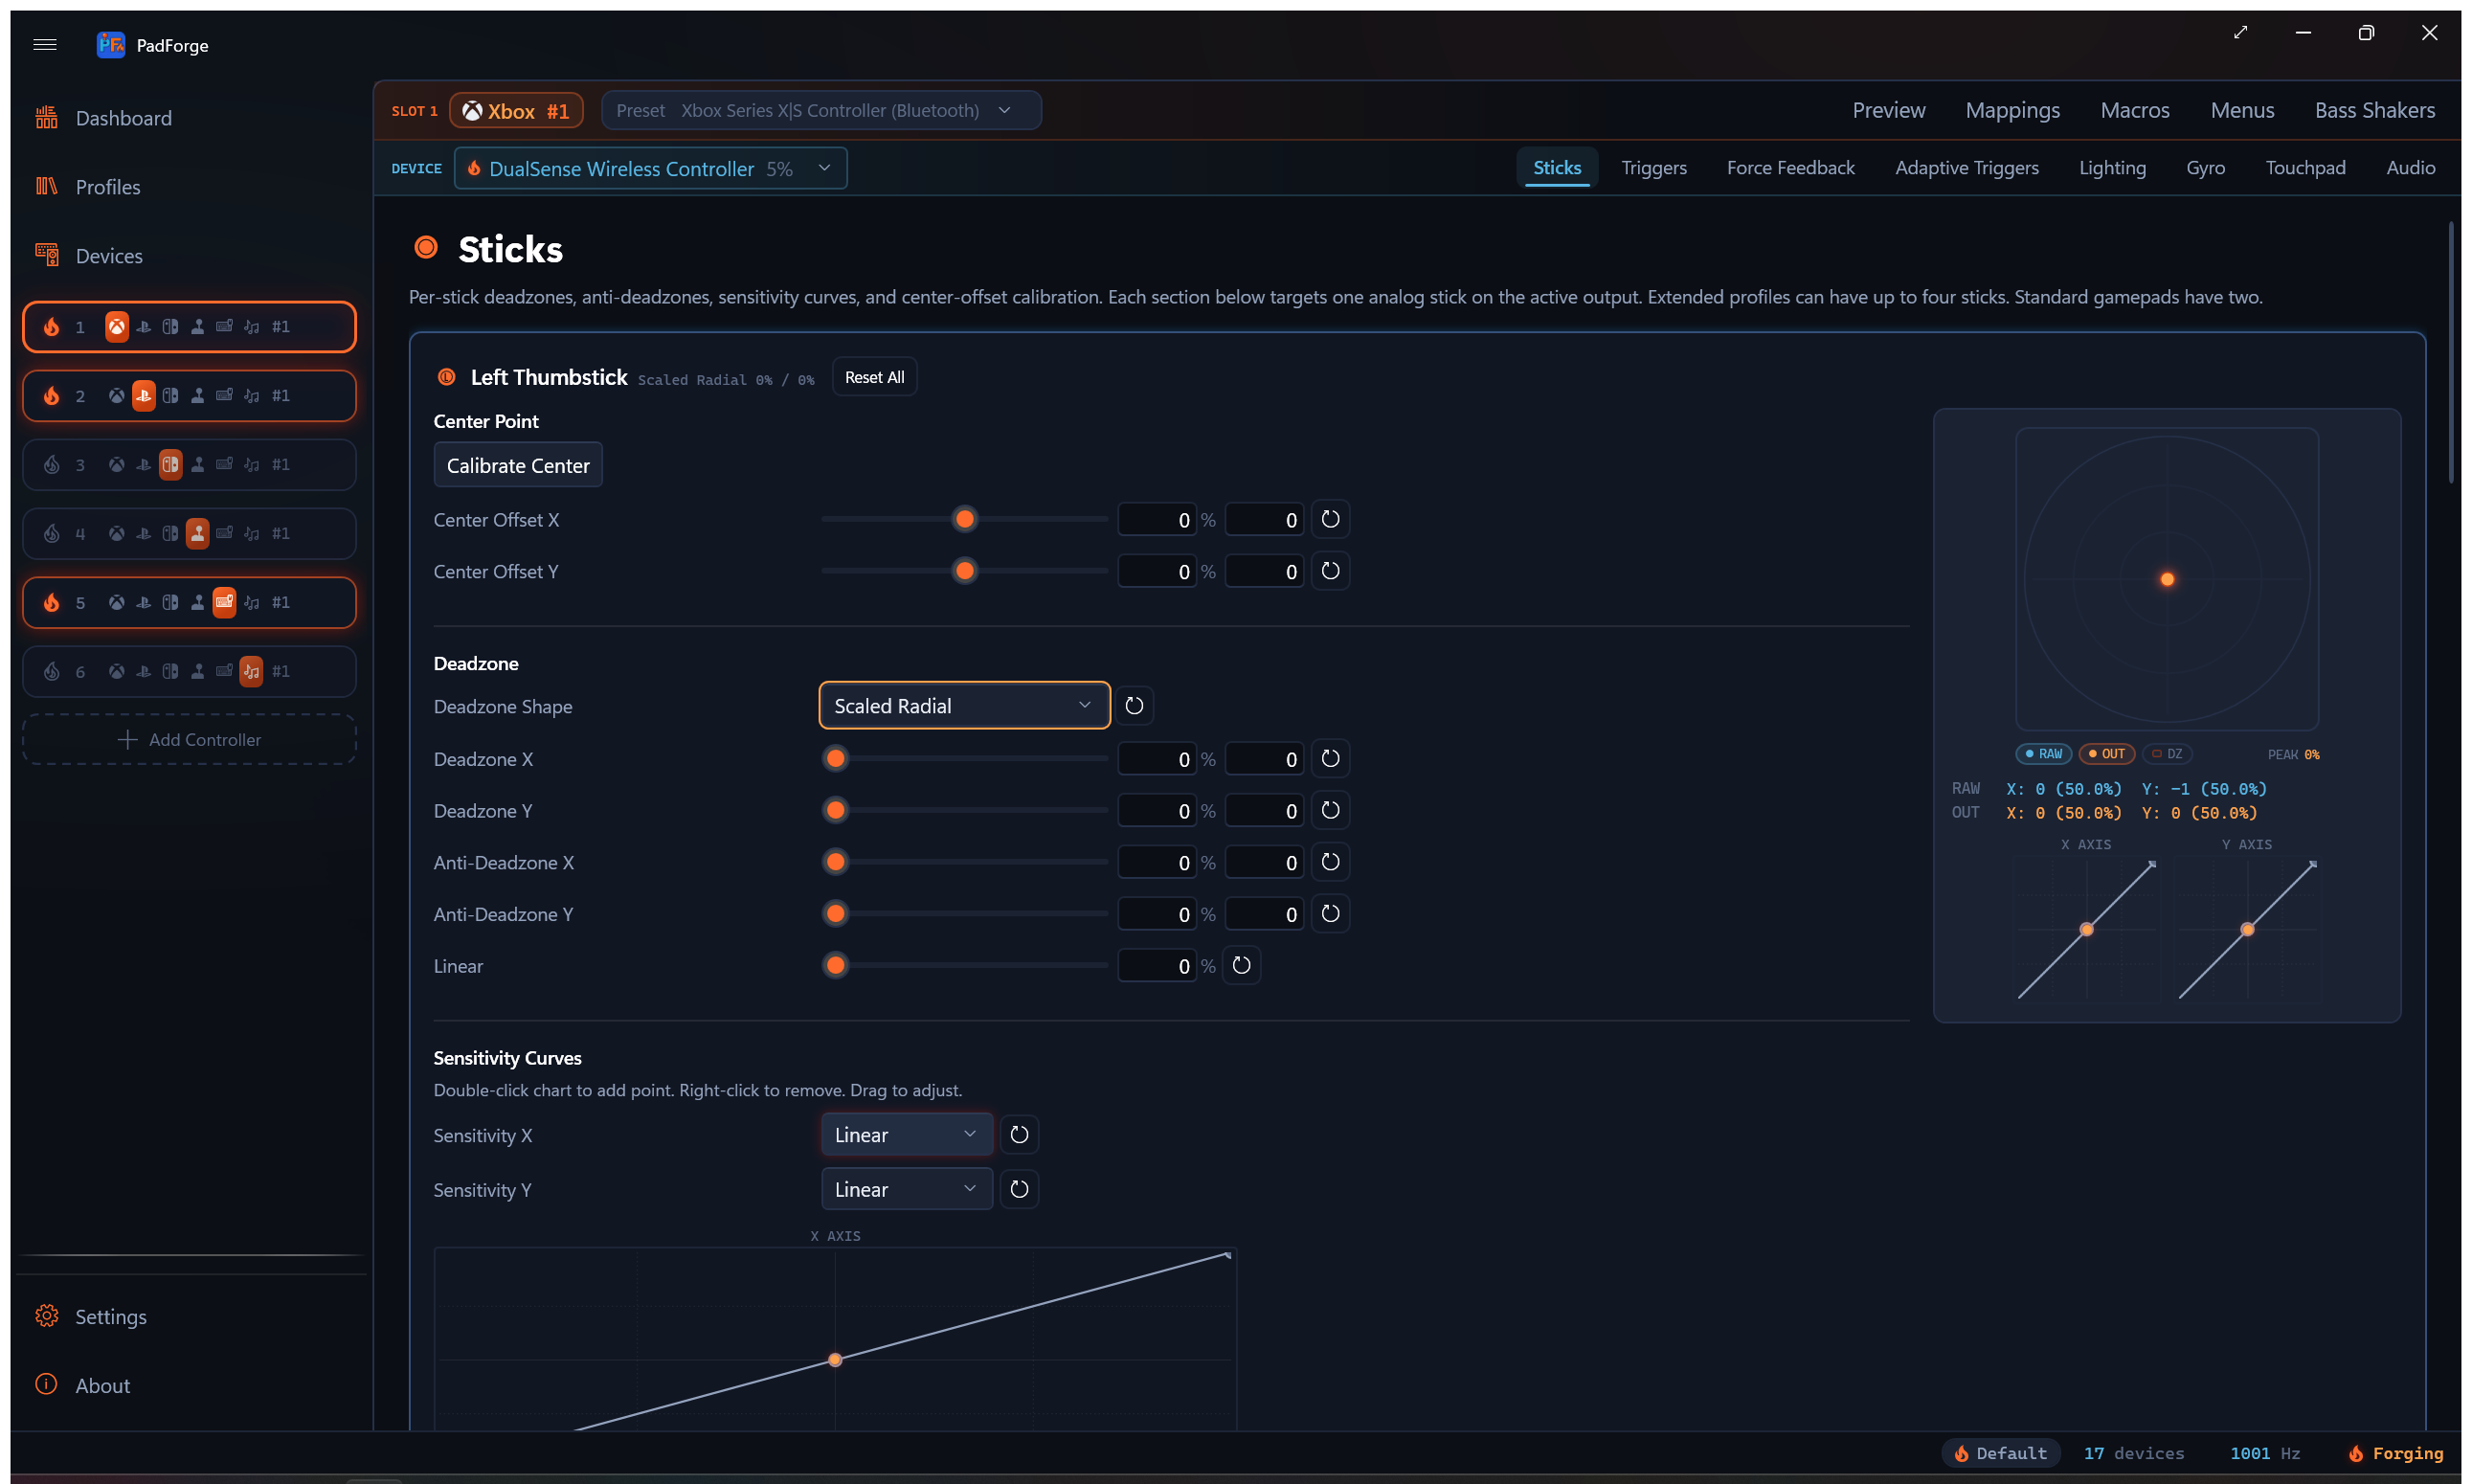Open the Macros tab
The width and height of the screenshot is (2472, 1484).
[x=2134, y=111]
